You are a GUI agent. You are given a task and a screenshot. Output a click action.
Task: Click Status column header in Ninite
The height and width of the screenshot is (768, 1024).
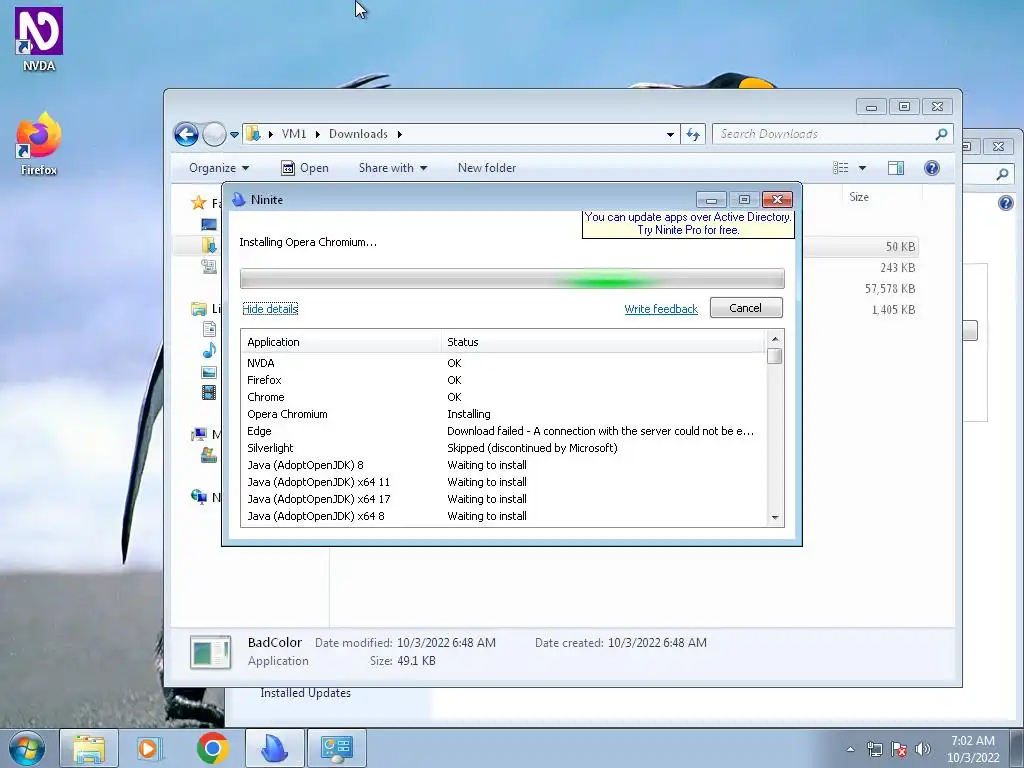(x=602, y=342)
